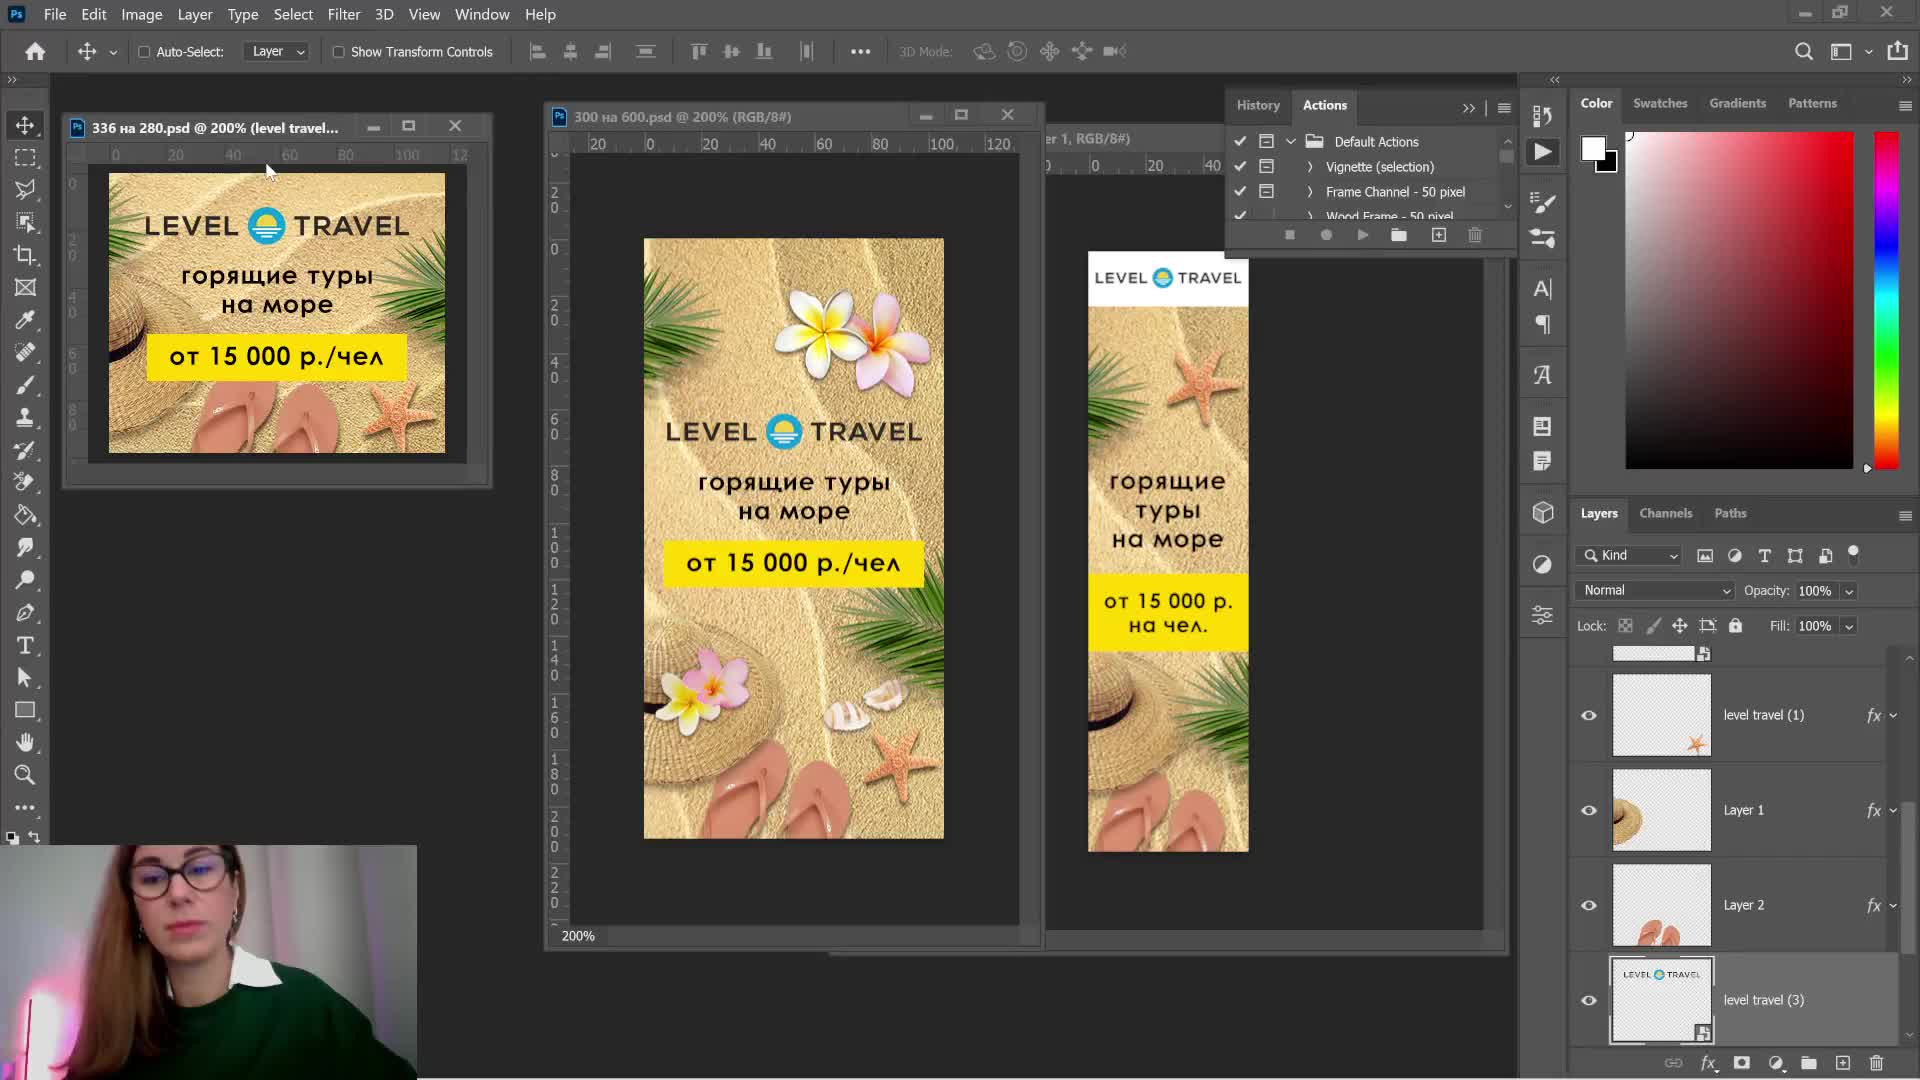
Task: Select the Frame tool
Action: [25, 287]
